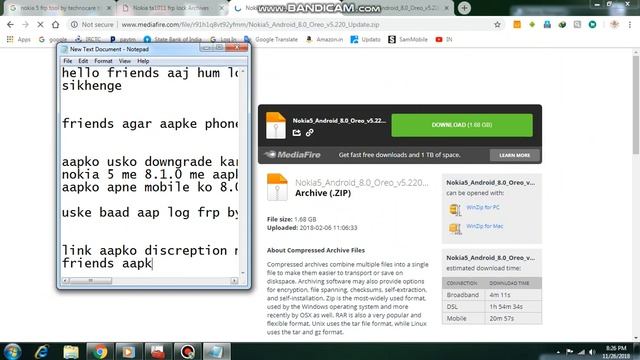Open Notepad View menu

(x=125, y=61)
